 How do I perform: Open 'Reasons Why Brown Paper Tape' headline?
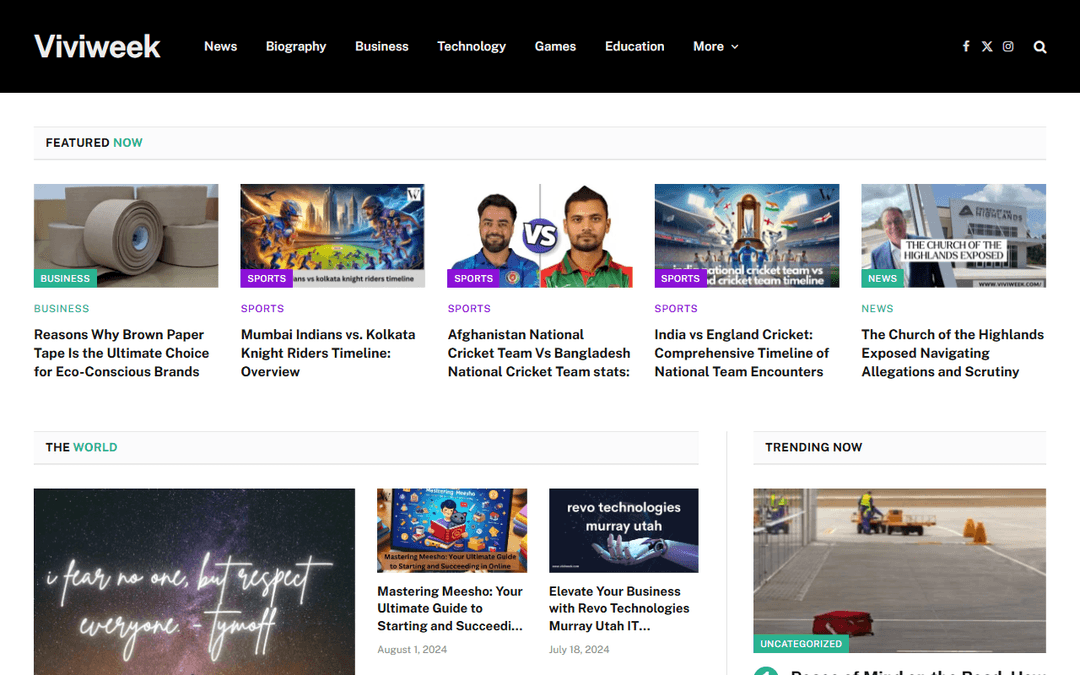121,353
